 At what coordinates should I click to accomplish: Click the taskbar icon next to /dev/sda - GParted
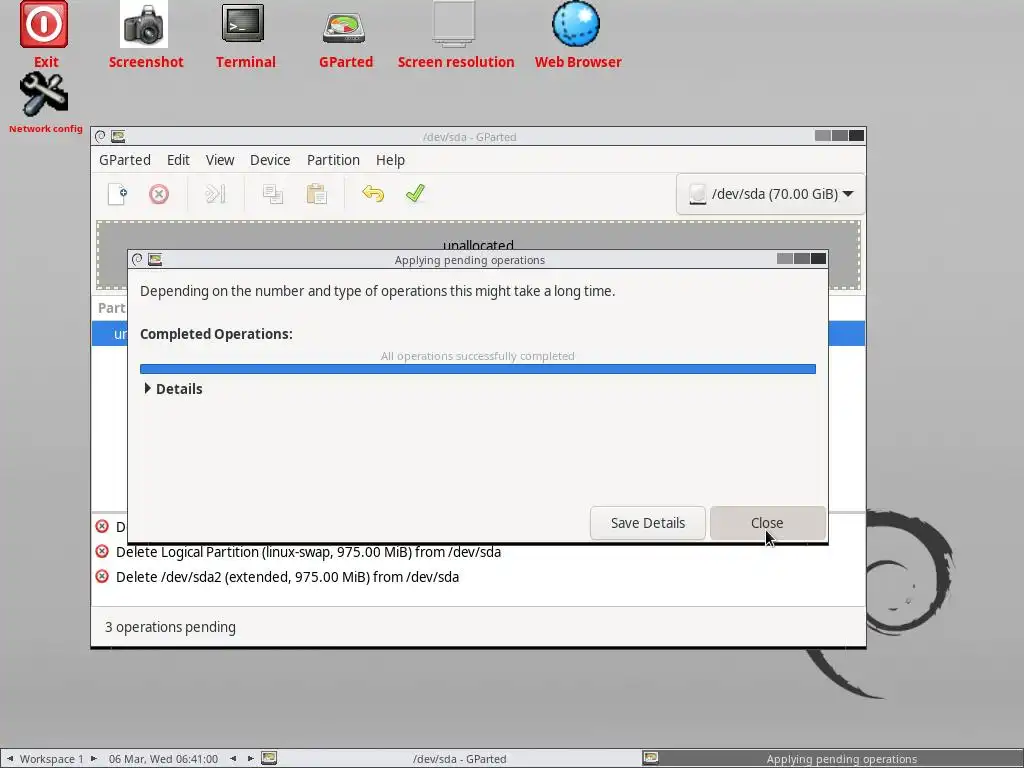[269, 758]
